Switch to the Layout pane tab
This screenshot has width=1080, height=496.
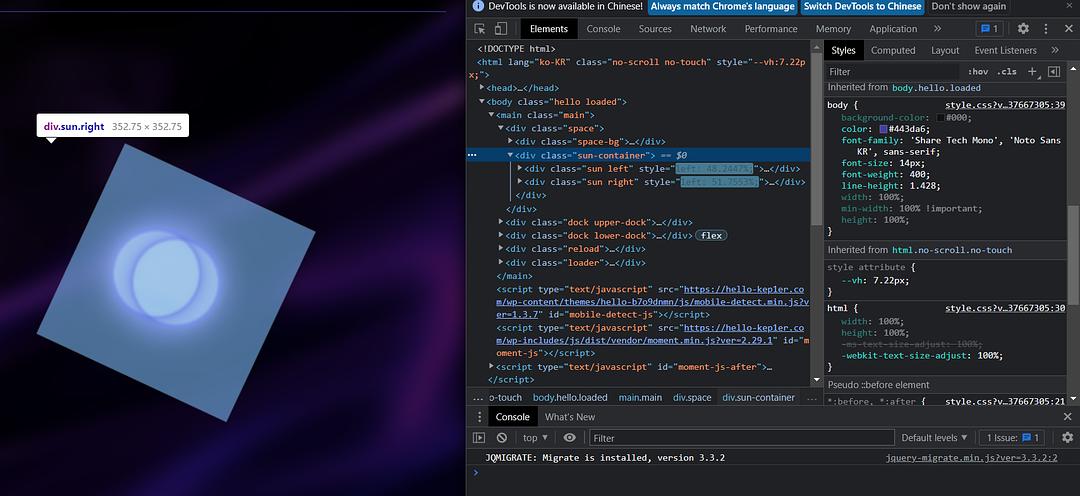945,50
